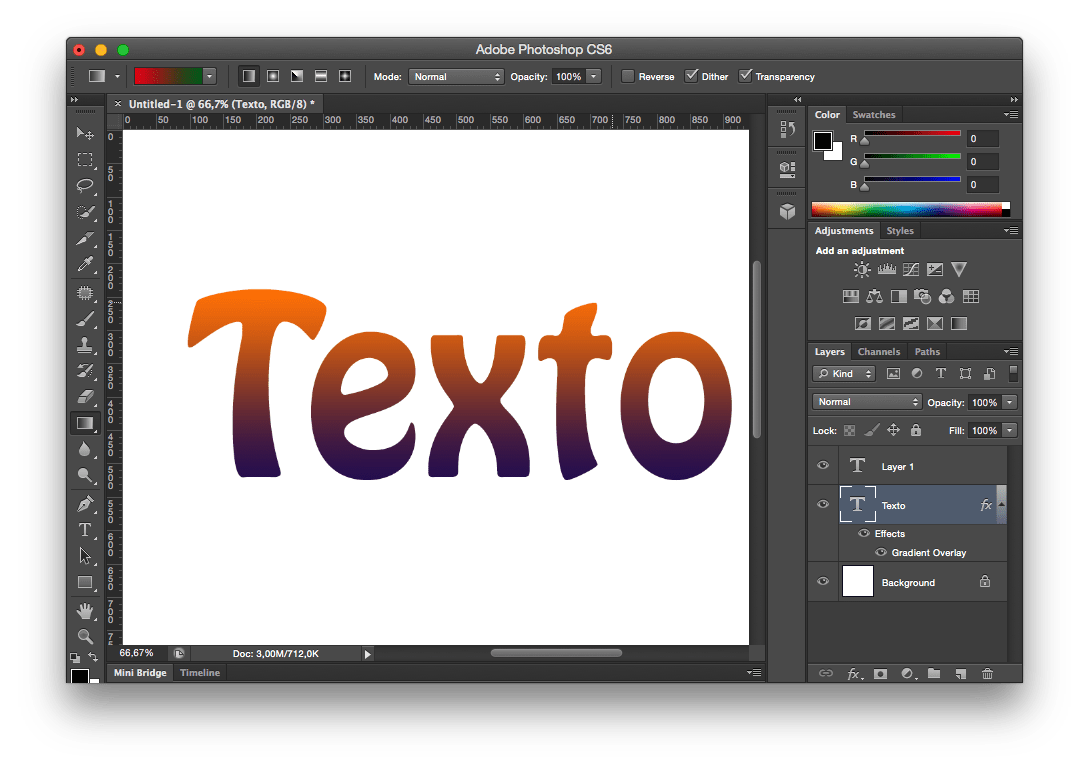The width and height of the screenshot is (1089, 773).
Task: Select the Quick Selection tool
Action: coord(85,212)
